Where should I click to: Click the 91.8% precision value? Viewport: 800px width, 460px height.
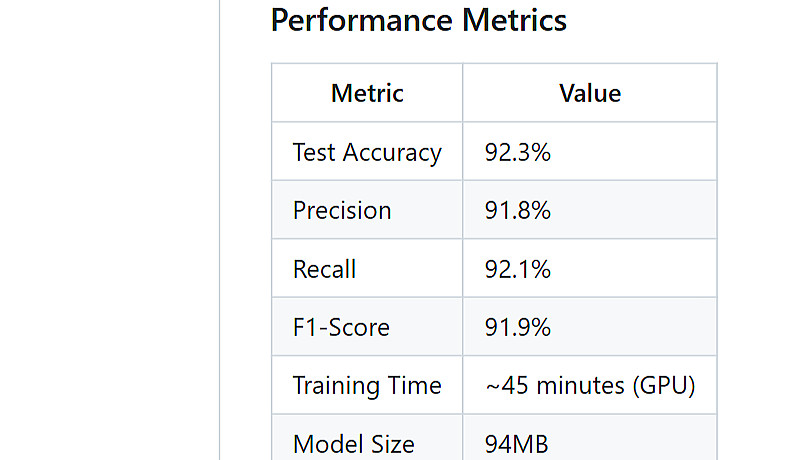[x=518, y=211]
